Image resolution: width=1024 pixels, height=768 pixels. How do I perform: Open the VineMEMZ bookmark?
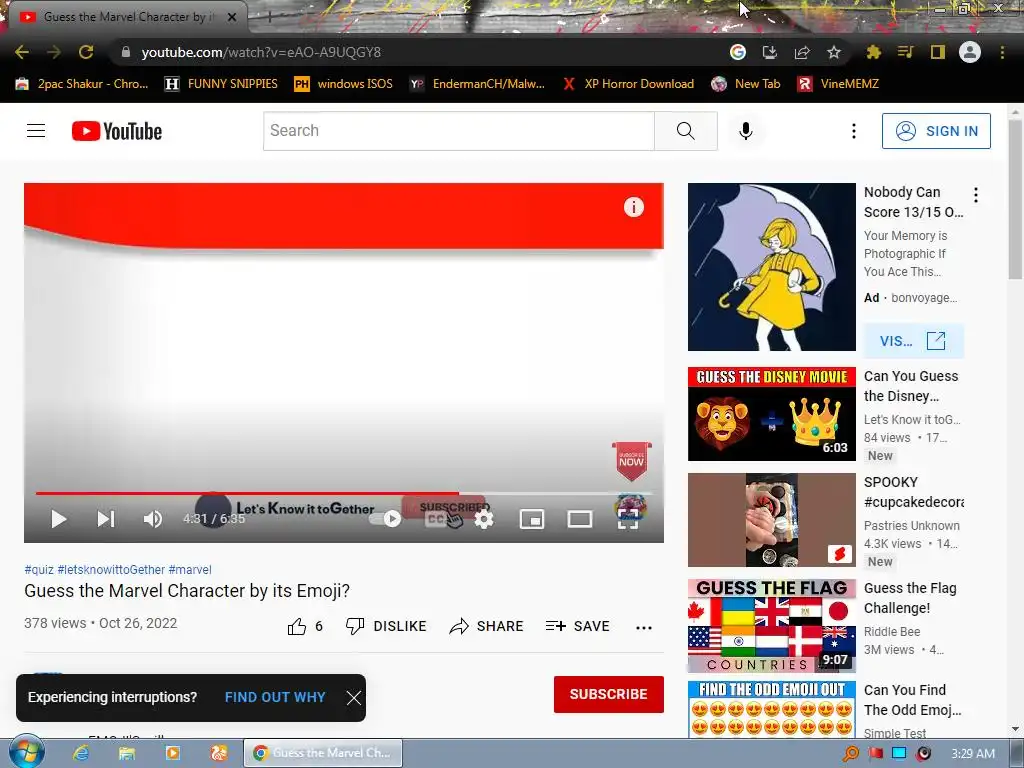tap(839, 84)
